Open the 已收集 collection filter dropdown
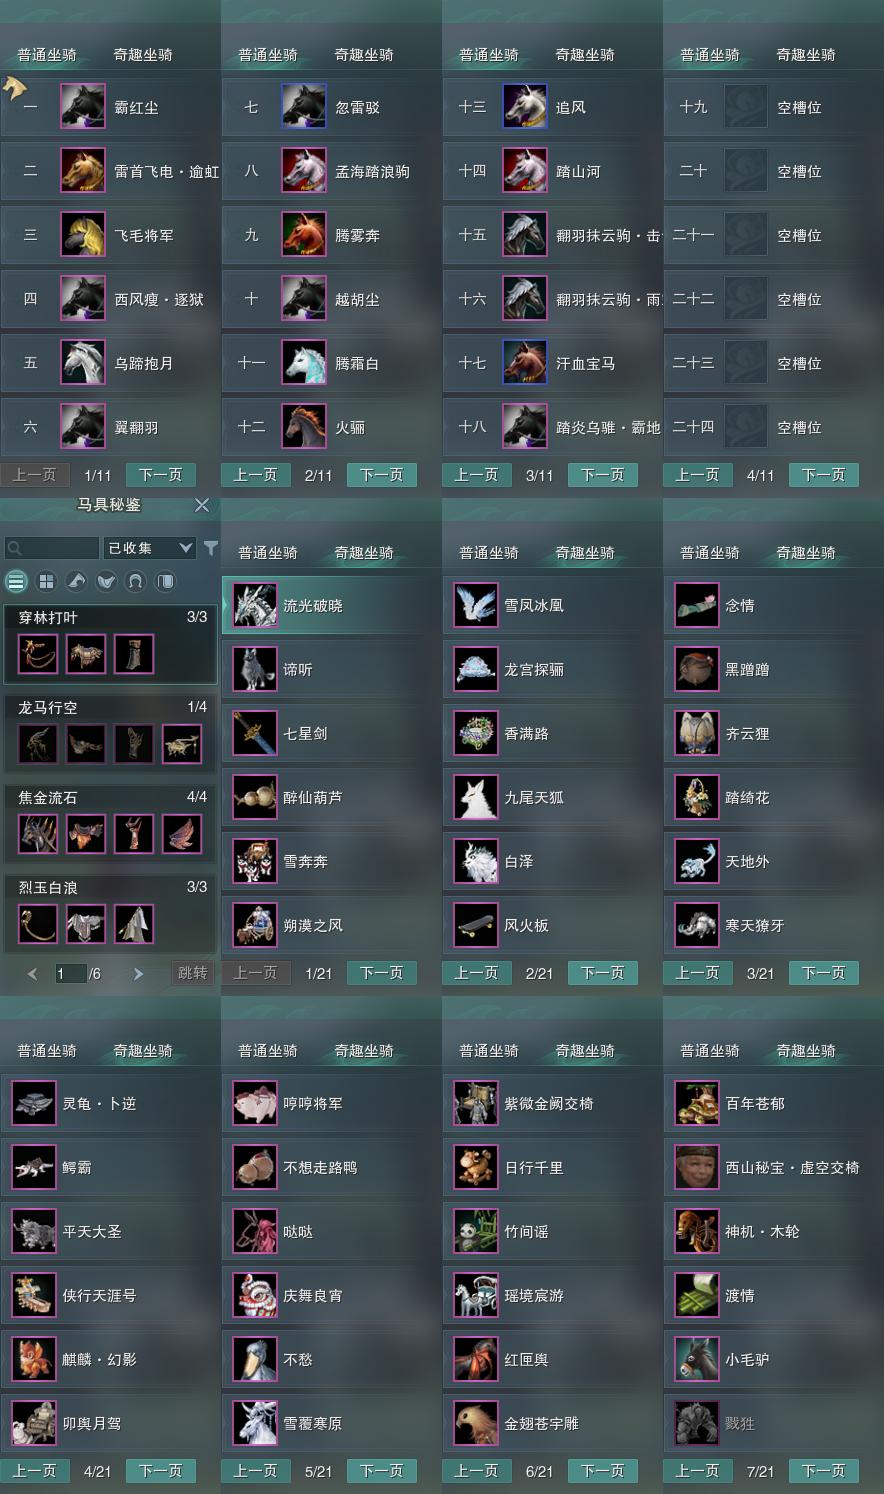This screenshot has width=884, height=1494. (149, 548)
